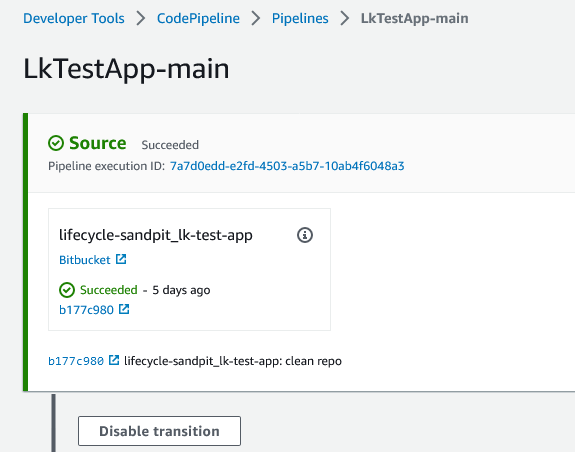Viewport: 575px width, 452px height.
Task: Open the Developer Tools breadcrumb link
Action: [x=74, y=18]
